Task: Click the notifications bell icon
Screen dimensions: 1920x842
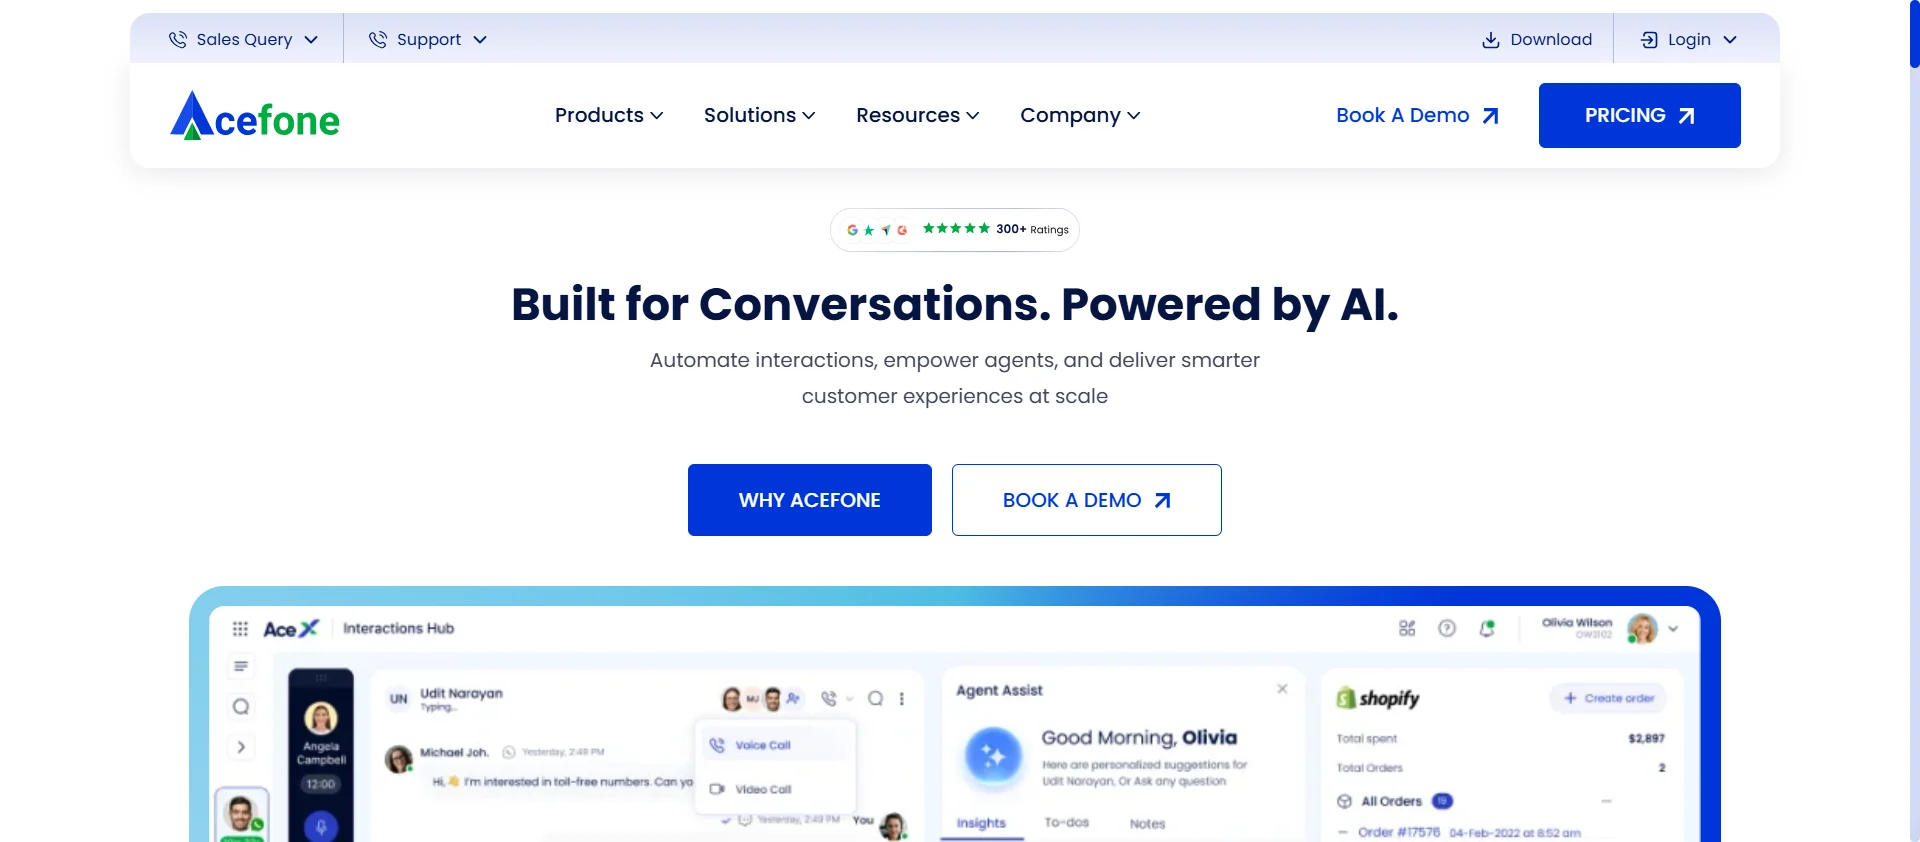Action: click(1487, 628)
